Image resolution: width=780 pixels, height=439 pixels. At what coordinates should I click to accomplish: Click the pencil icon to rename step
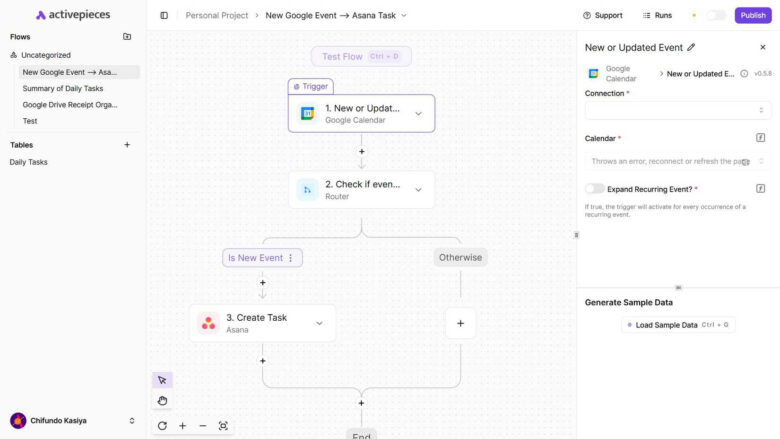click(691, 47)
